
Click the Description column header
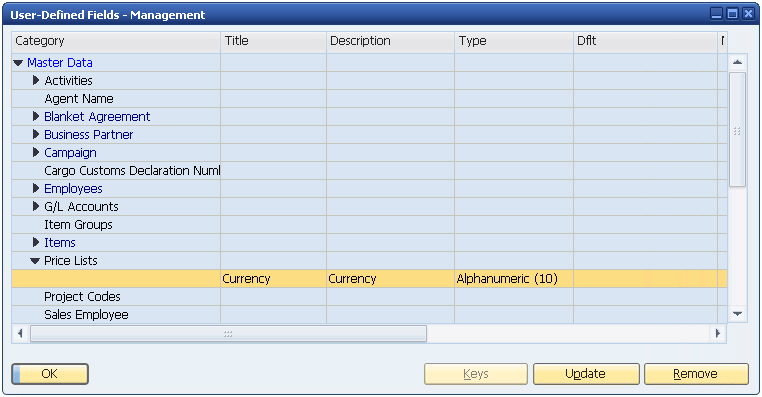coord(391,41)
